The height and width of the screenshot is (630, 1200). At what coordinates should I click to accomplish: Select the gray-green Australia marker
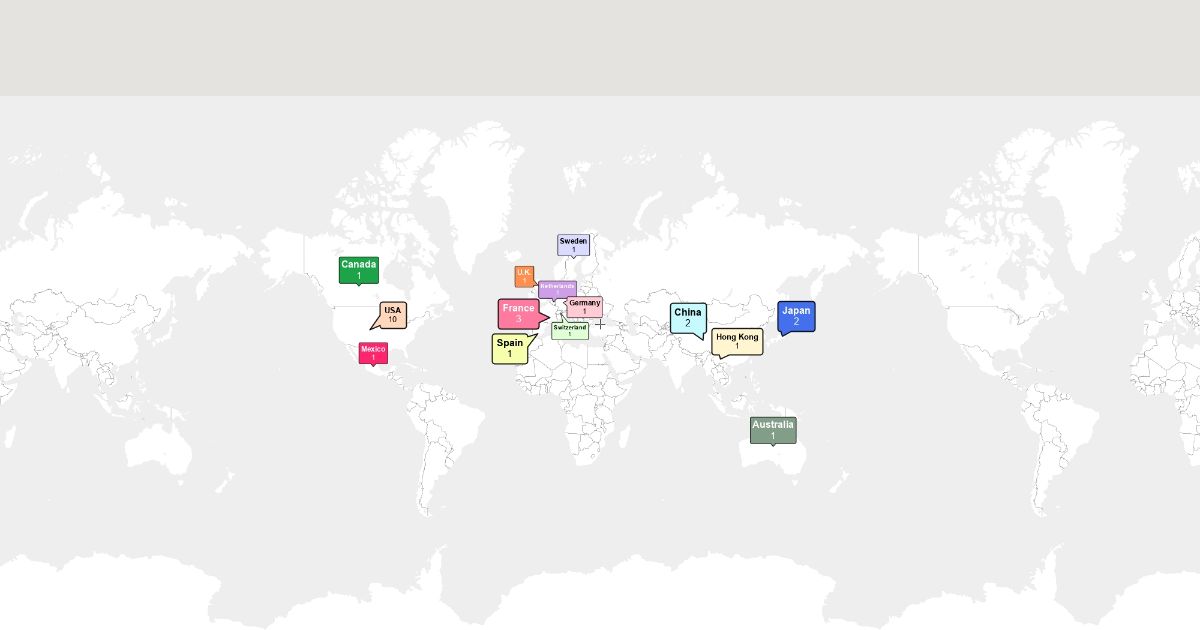pyautogui.click(x=773, y=430)
